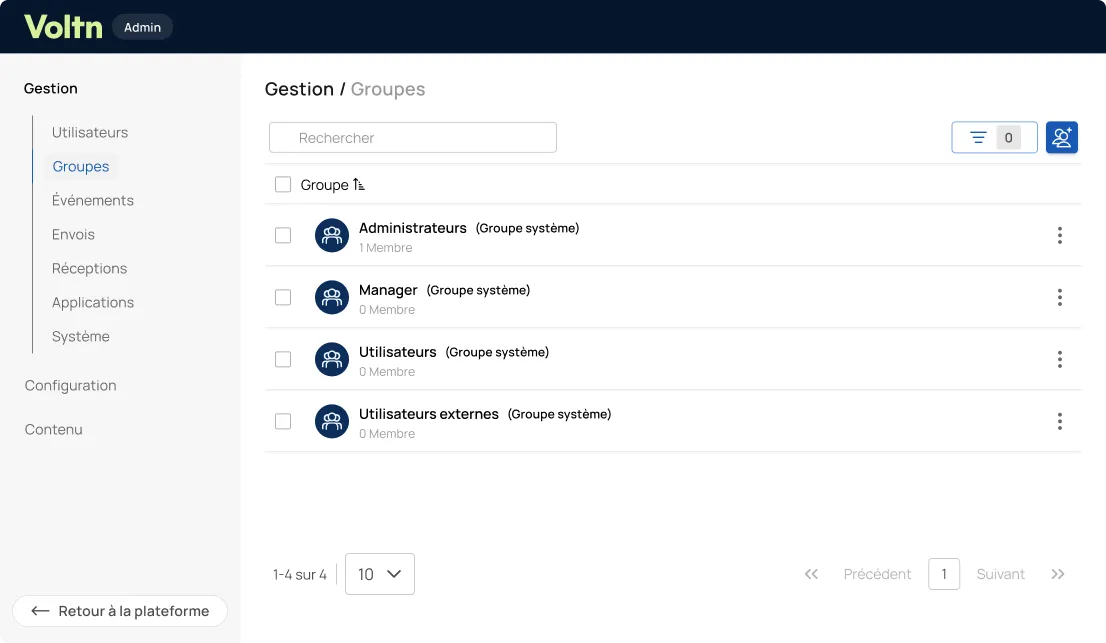This screenshot has width=1106, height=643.
Task: Tick the select-all Groupe header checkbox
Action: pyautogui.click(x=283, y=185)
